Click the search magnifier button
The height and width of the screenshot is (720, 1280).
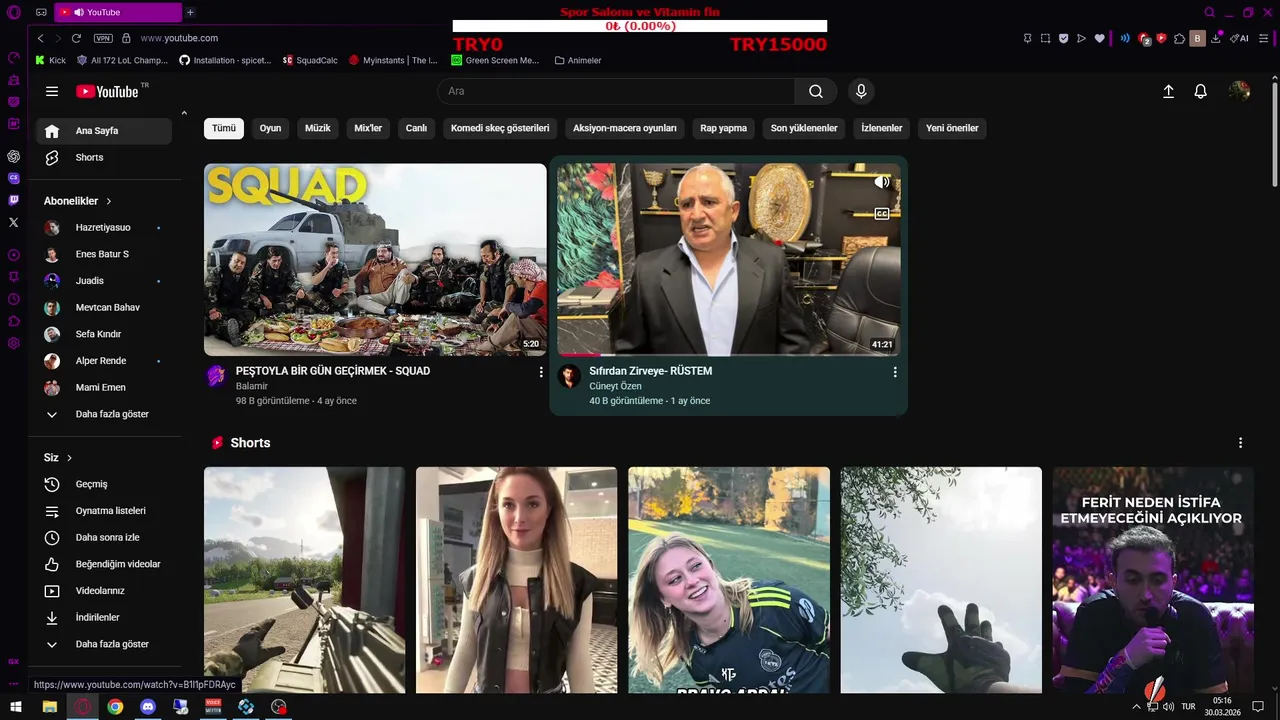(816, 91)
